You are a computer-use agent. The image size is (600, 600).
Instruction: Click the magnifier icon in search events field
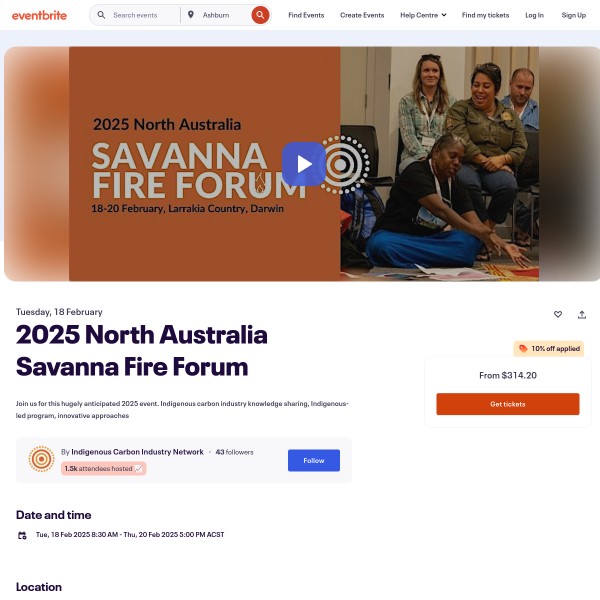tap(101, 15)
